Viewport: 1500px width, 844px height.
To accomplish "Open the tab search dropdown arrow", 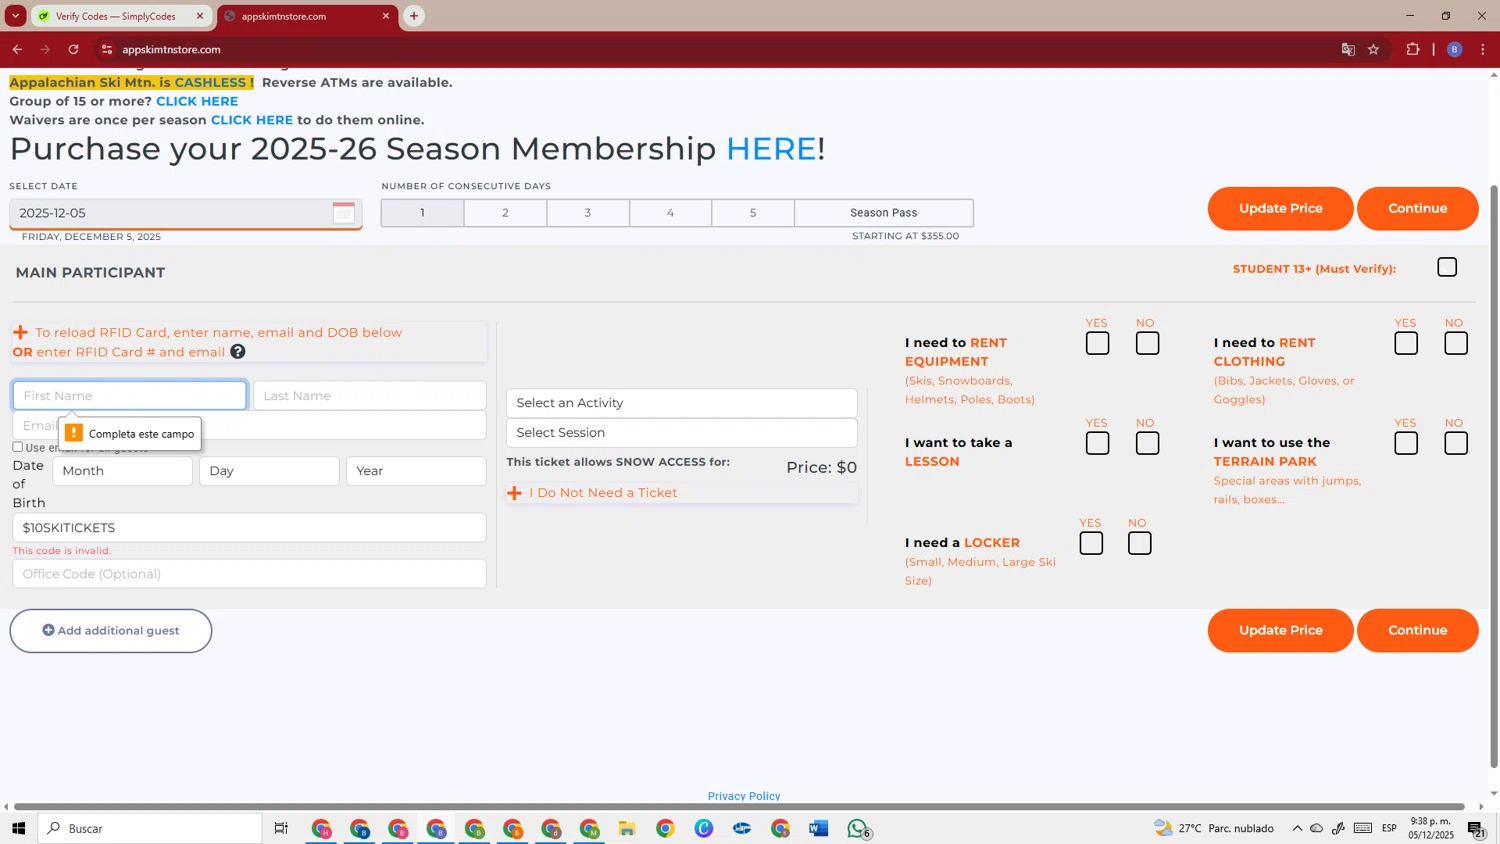I will pos(15,16).
